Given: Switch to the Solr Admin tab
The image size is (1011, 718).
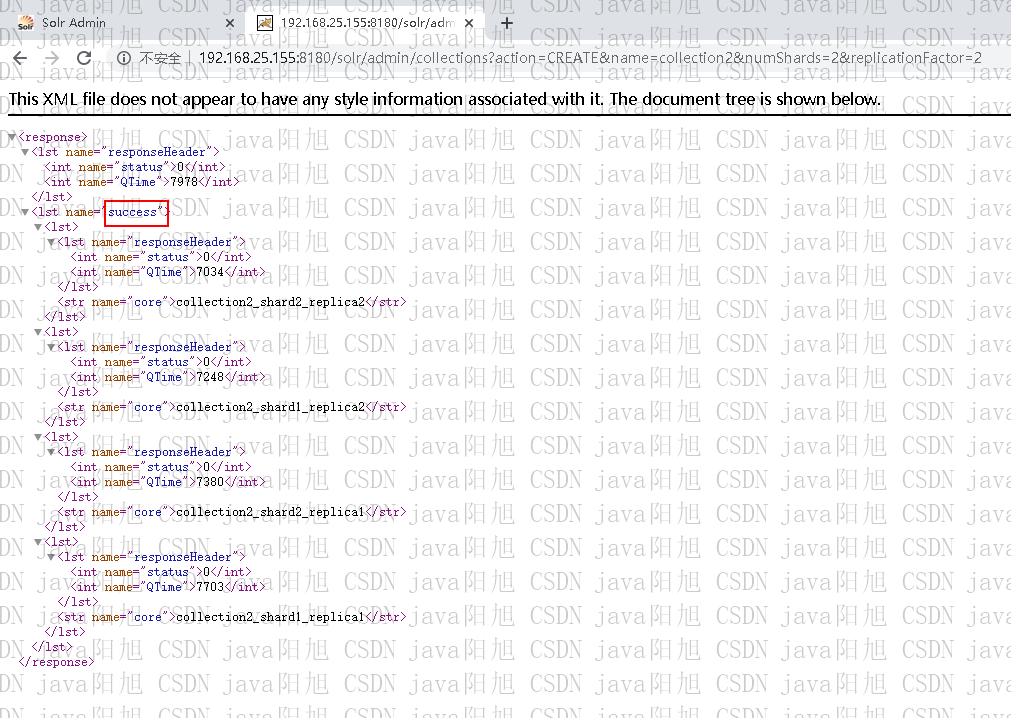Looking at the screenshot, I should coord(126,23).
